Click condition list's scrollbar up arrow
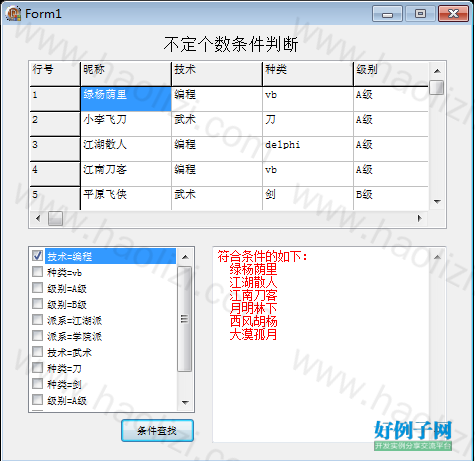 [x=185, y=257]
